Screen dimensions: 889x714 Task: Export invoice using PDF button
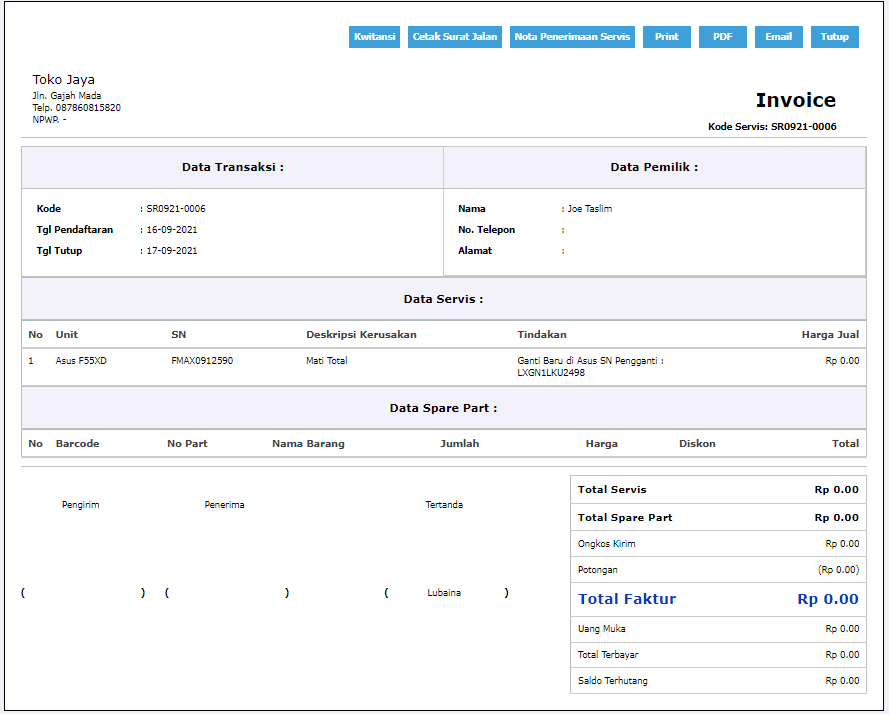pos(722,37)
